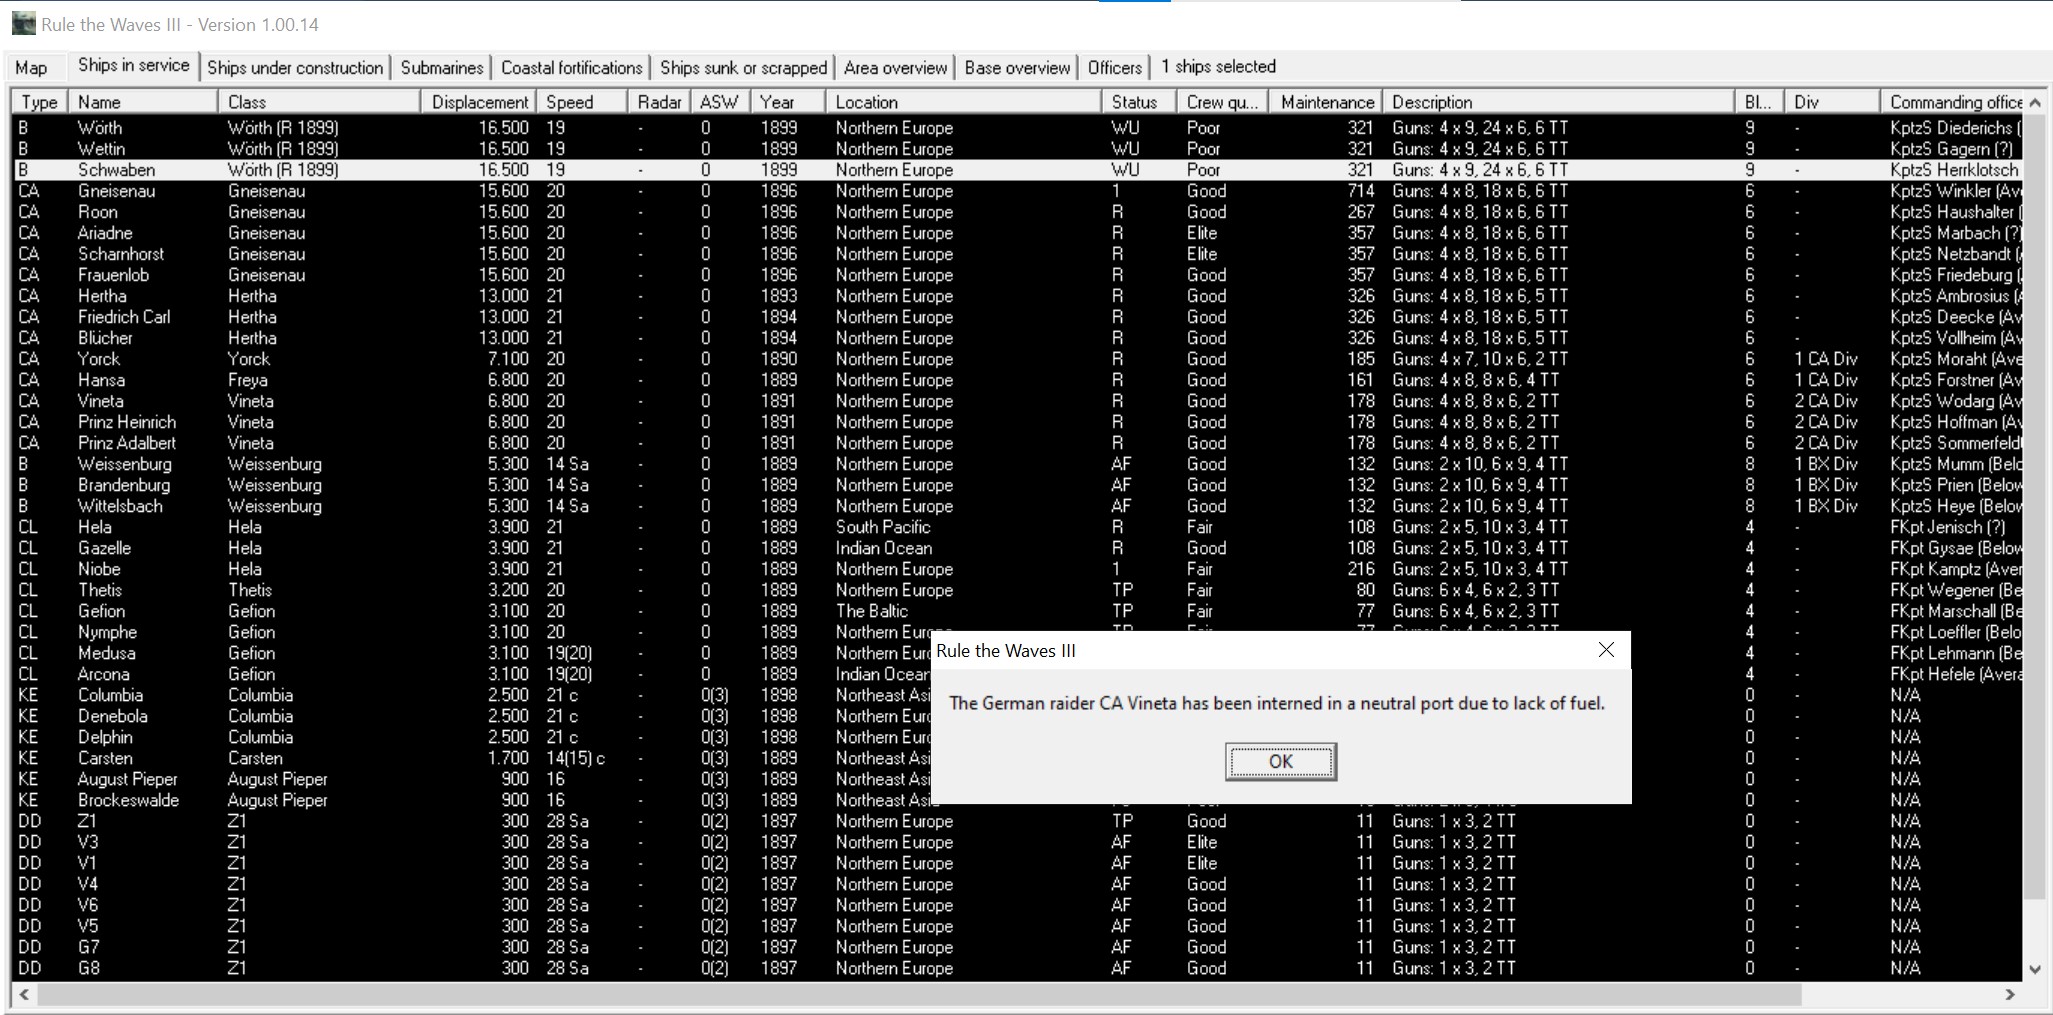Select the ship named Hansa
2053x1015 pixels.
[1016, 380]
